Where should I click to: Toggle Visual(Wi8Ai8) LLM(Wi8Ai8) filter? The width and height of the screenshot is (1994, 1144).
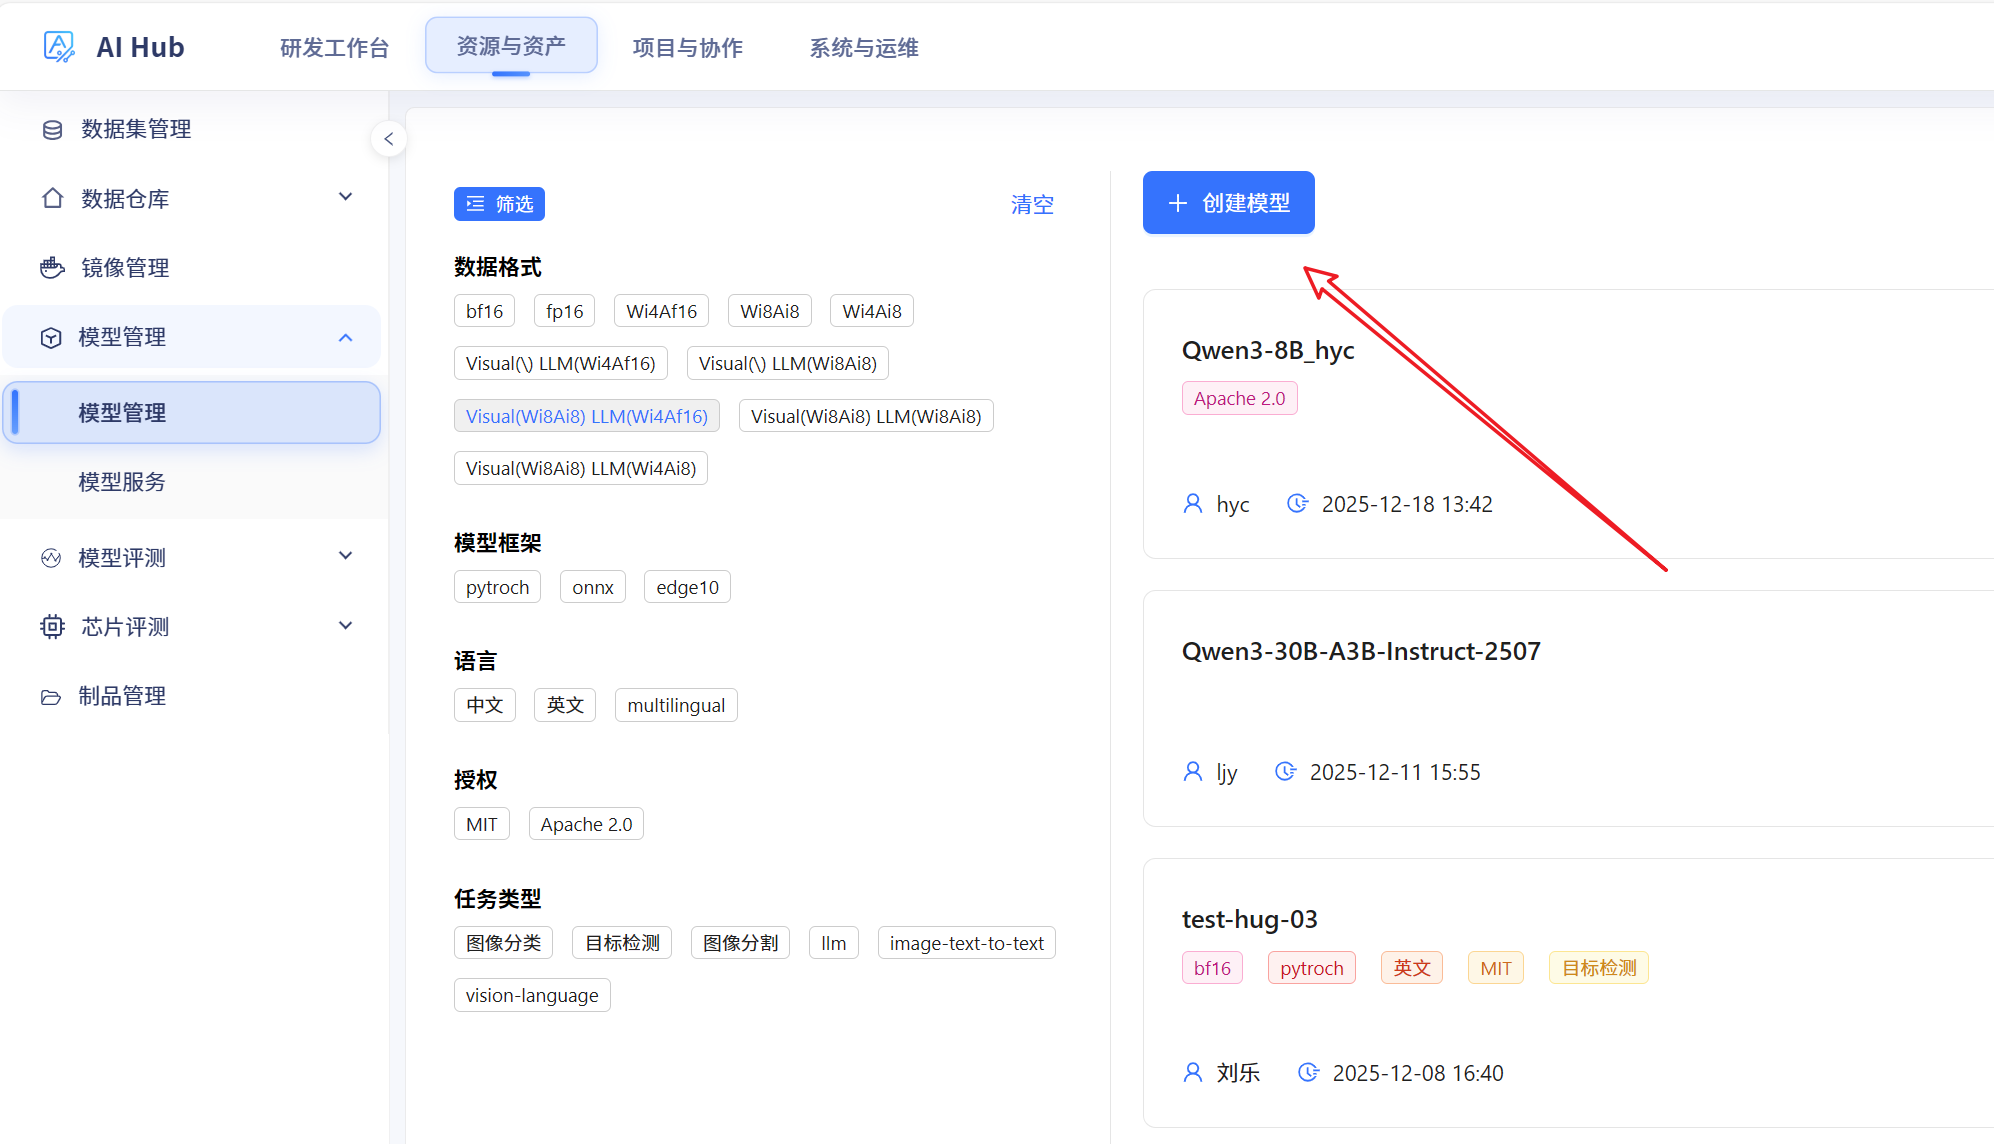coord(866,416)
